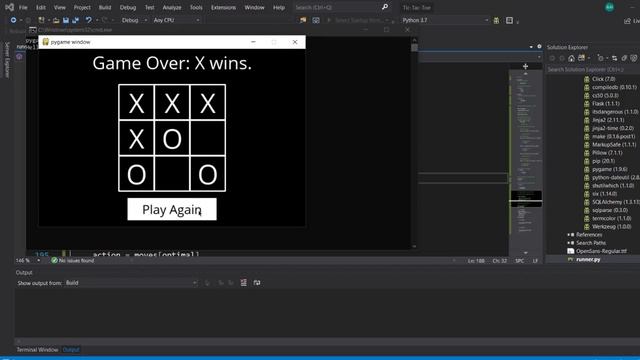Open the File menu
This screenshot has width=640, height=360.
[x=23, y=7]
